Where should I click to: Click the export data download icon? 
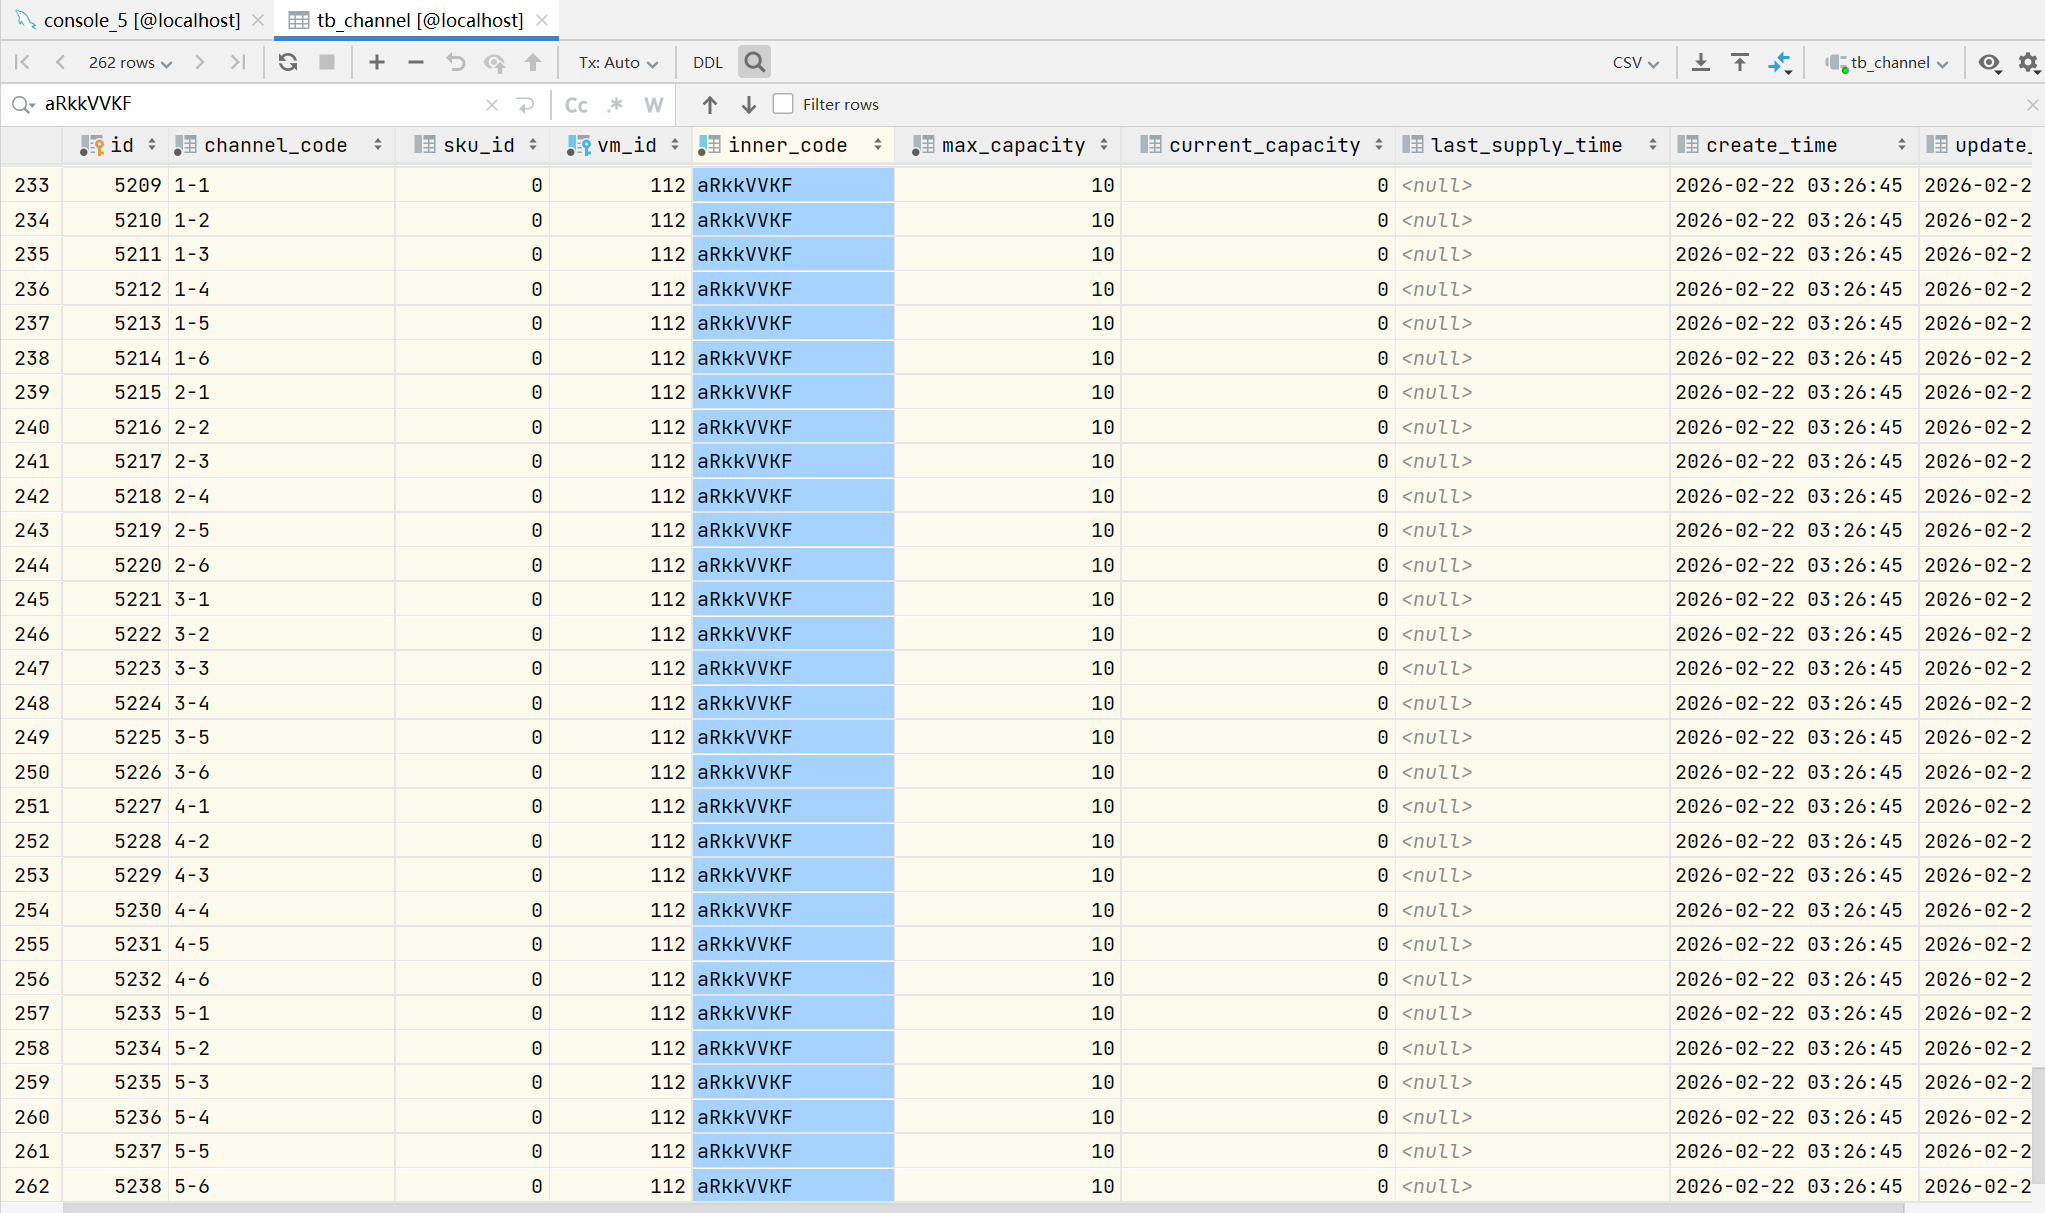(x=1700, y=62)
